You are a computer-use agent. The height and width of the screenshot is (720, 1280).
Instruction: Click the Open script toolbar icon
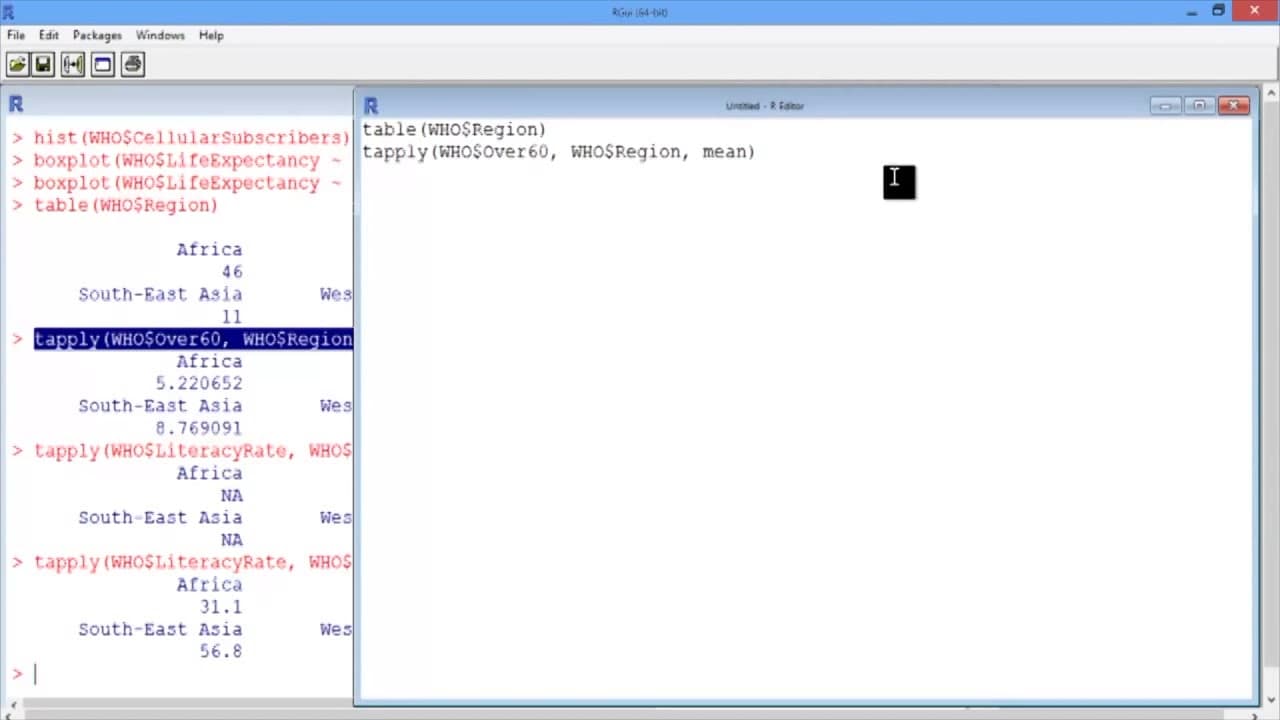(17, 65)
